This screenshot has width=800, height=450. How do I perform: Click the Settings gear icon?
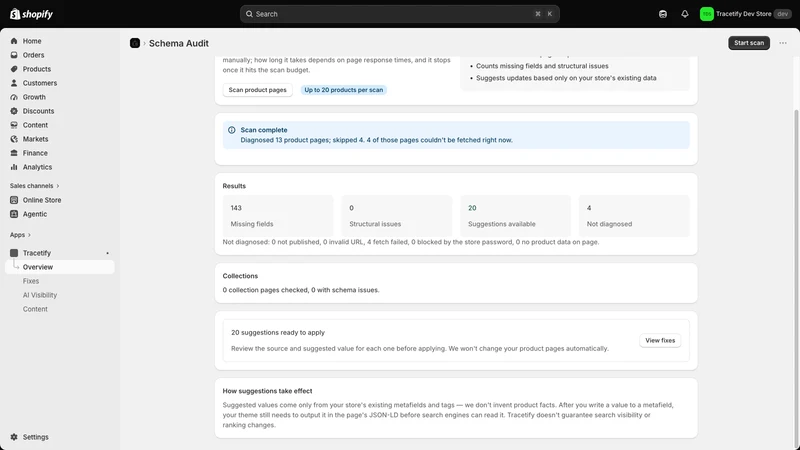point(14,437)
